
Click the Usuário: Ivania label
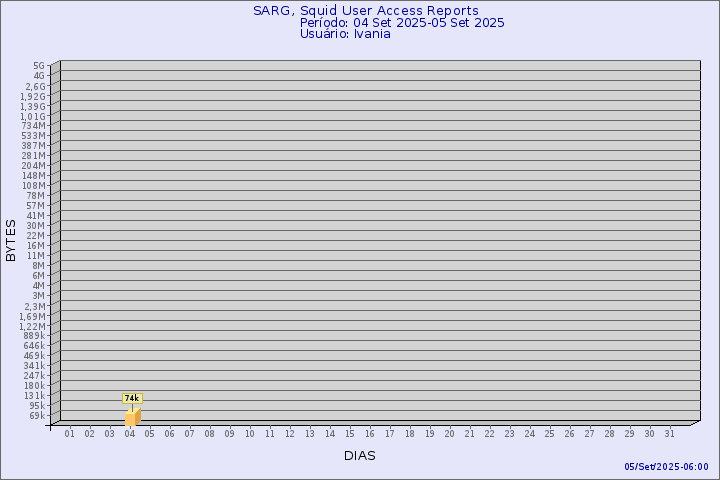[x=345, y=33]
